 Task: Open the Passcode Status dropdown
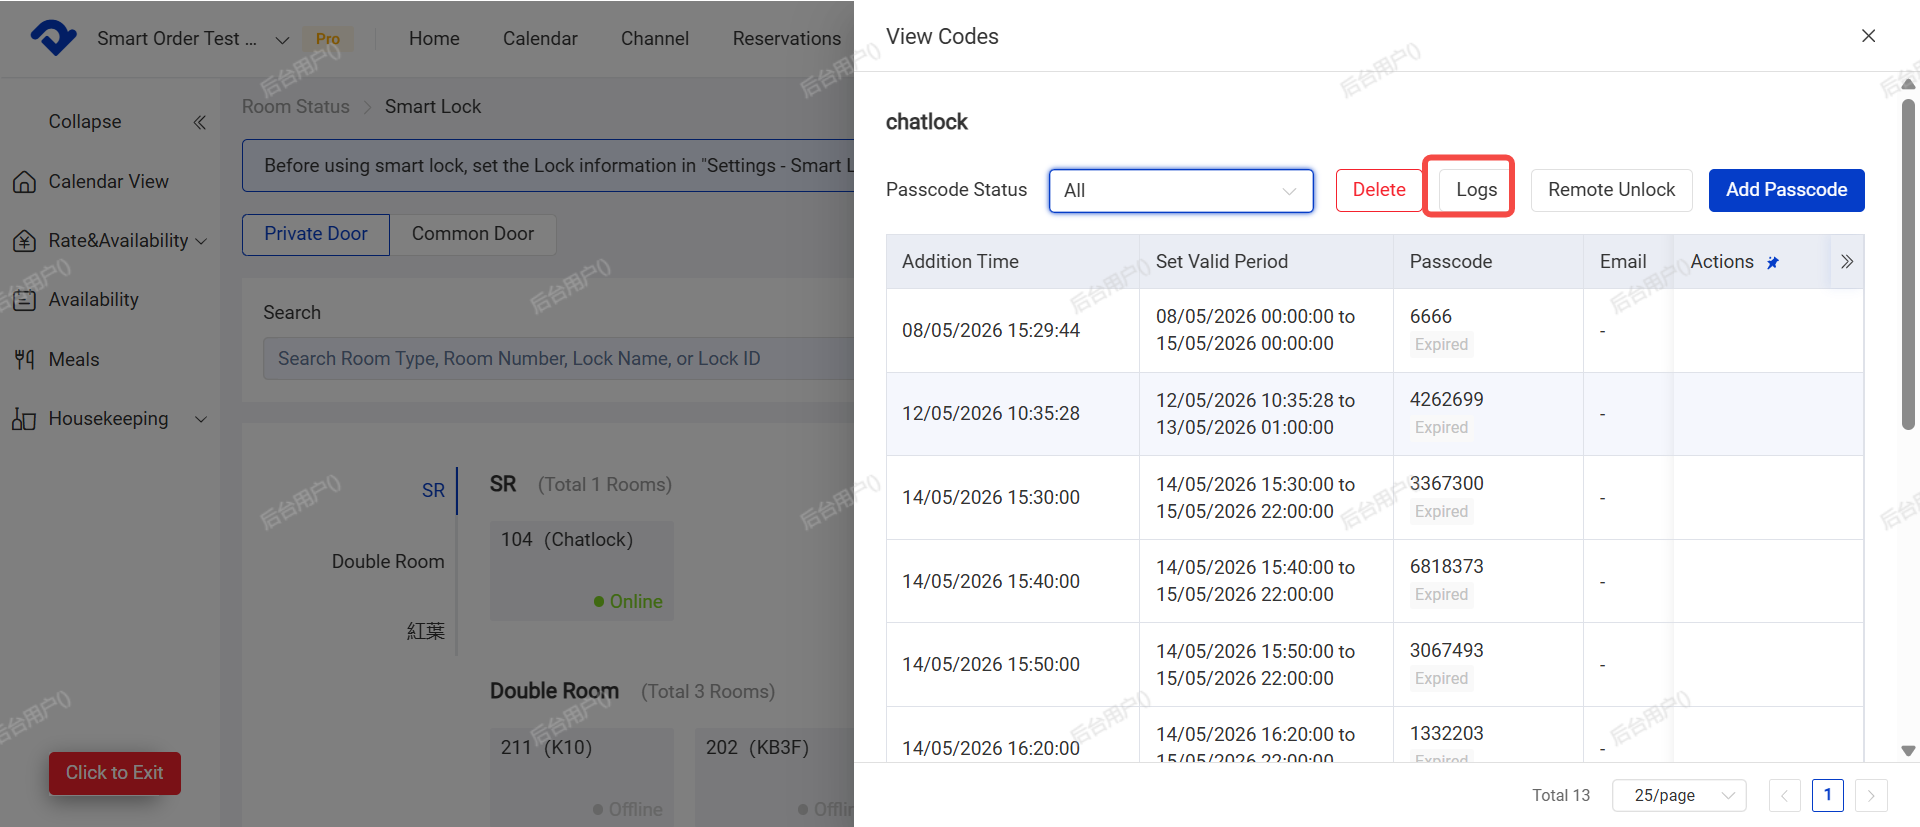[x=1181, y=190]
